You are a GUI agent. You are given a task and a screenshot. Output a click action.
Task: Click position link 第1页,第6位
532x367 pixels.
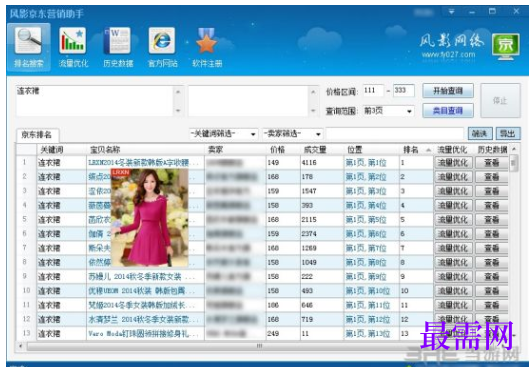(x=366, y=234)
